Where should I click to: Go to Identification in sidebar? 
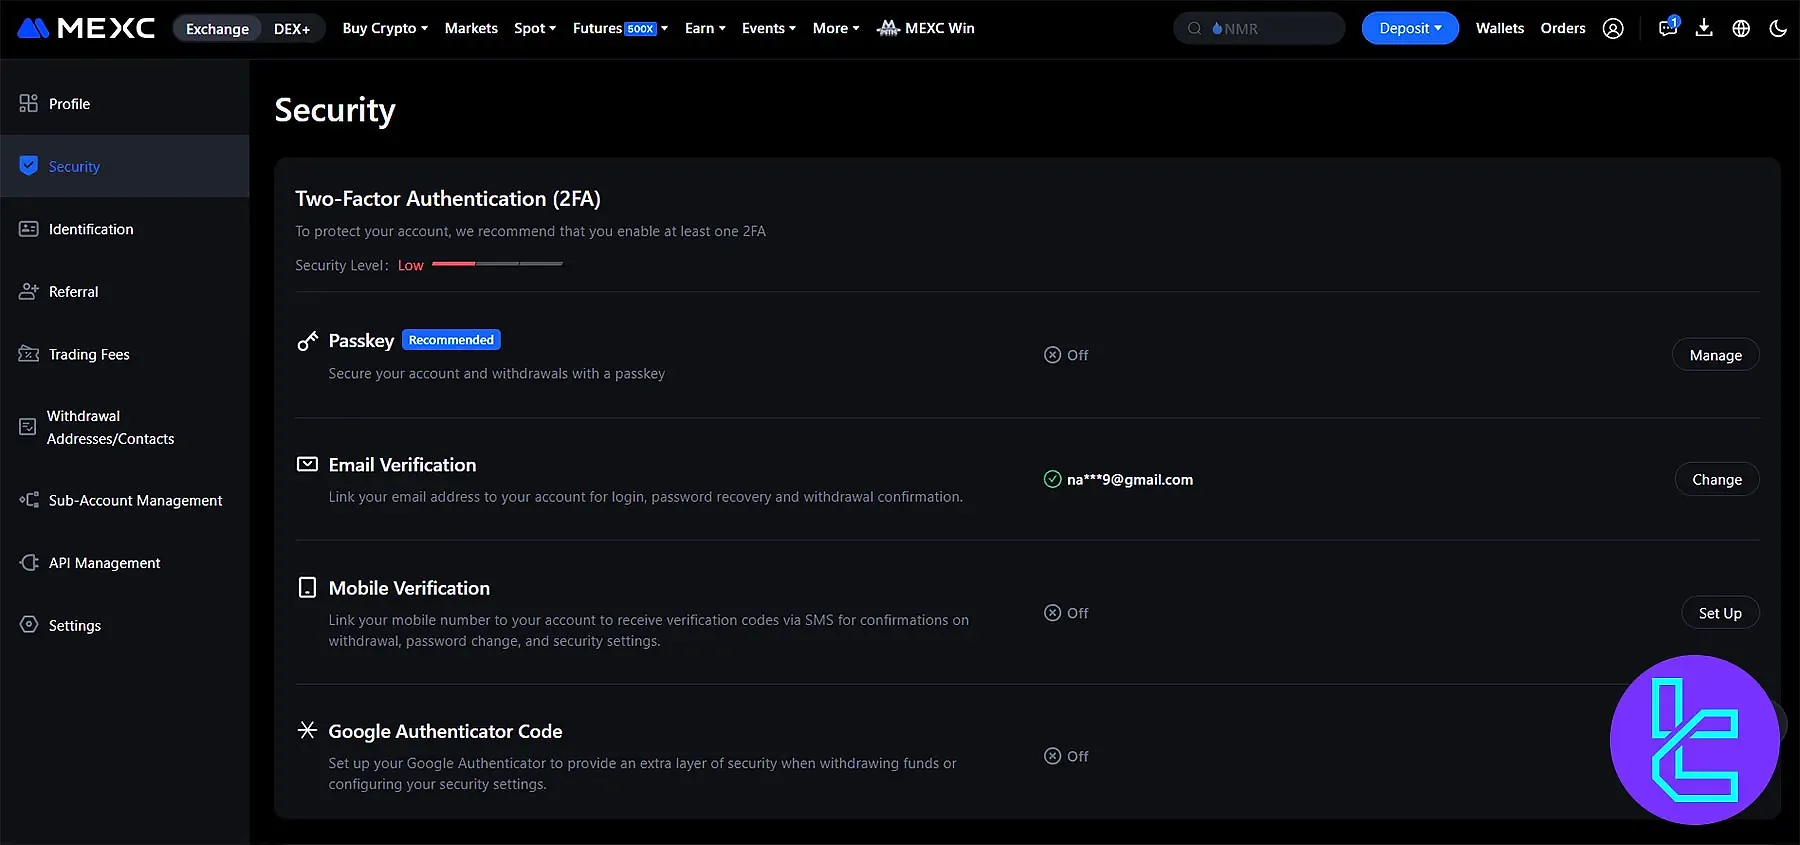(x=90, y=229)
